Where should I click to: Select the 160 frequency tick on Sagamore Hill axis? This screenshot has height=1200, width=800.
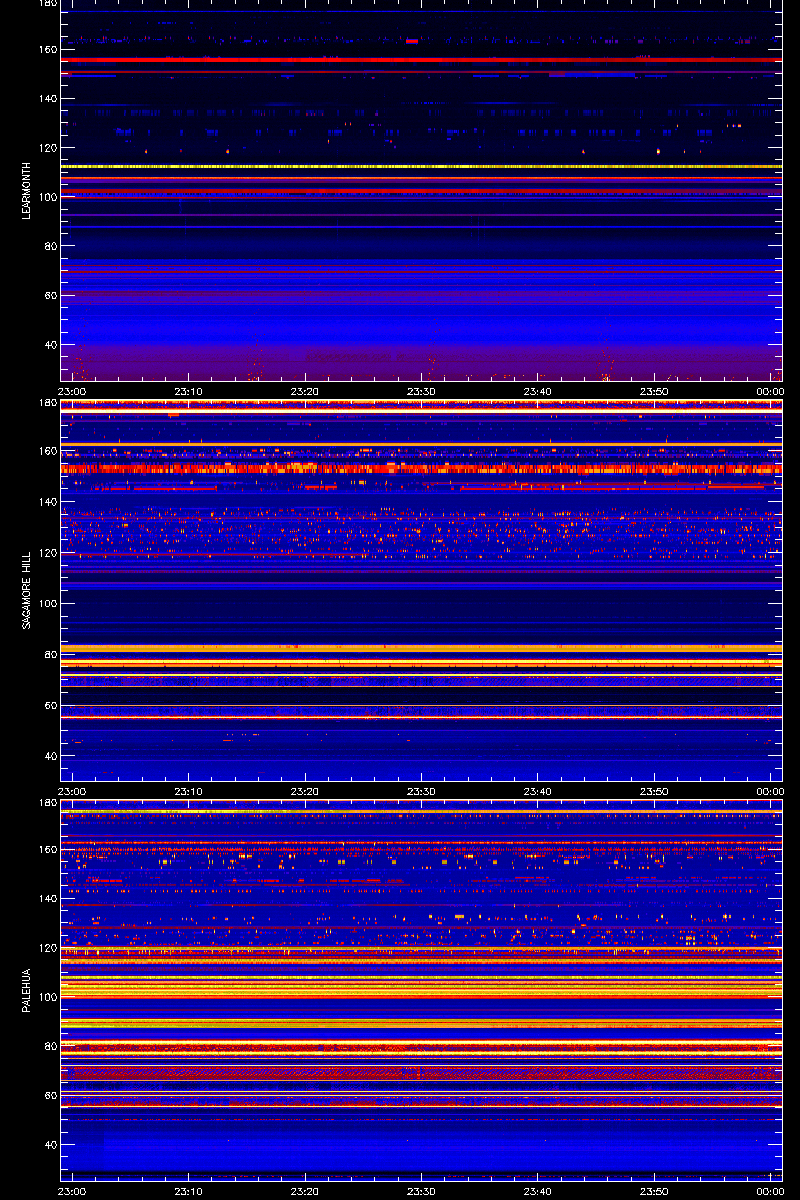(x=48, y=451)
